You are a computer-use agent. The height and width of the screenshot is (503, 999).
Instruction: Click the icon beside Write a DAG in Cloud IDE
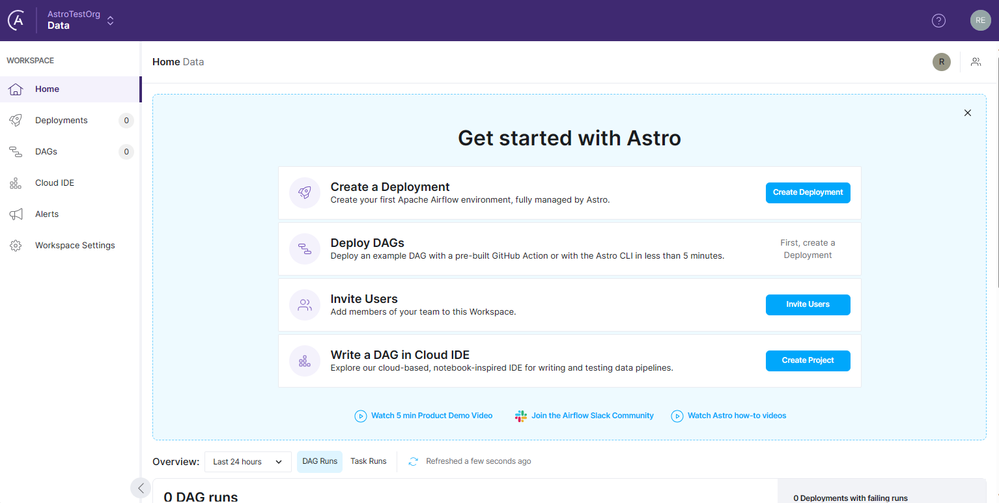pos(305,361)
